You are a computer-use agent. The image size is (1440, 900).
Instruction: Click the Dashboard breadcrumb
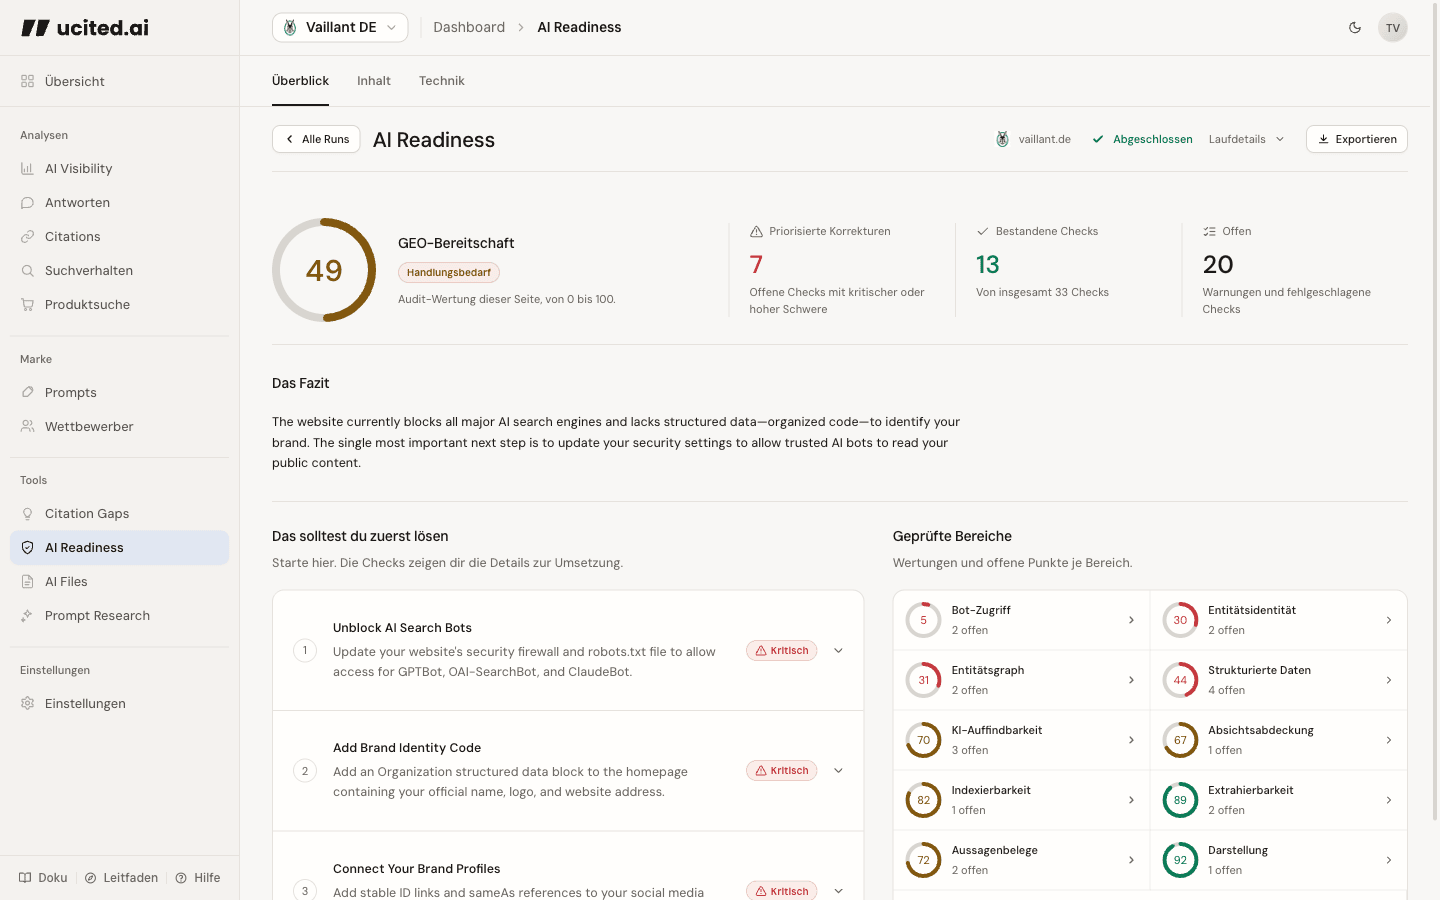click(x=469, y=28)
